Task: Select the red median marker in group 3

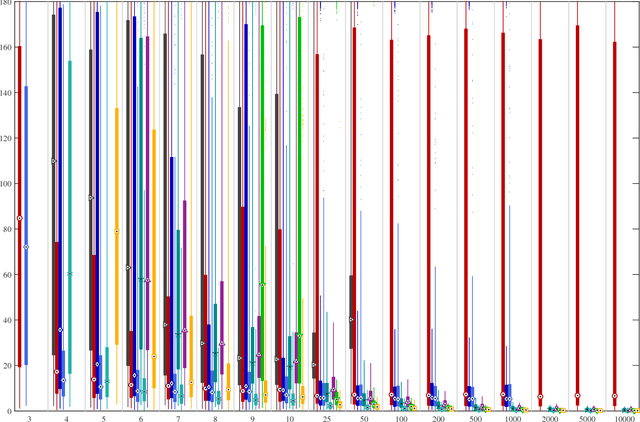Action: point(20,218)
